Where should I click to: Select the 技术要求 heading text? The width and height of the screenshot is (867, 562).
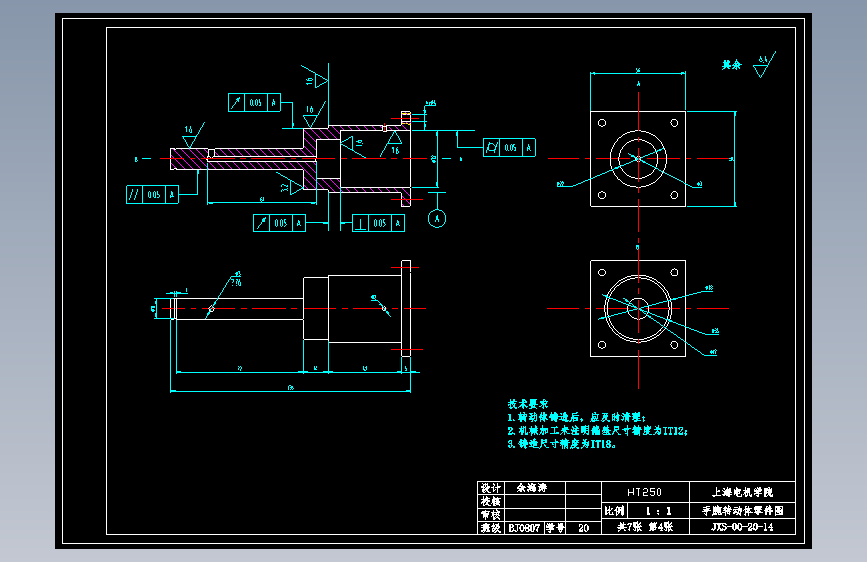click(x=527, y=404)
